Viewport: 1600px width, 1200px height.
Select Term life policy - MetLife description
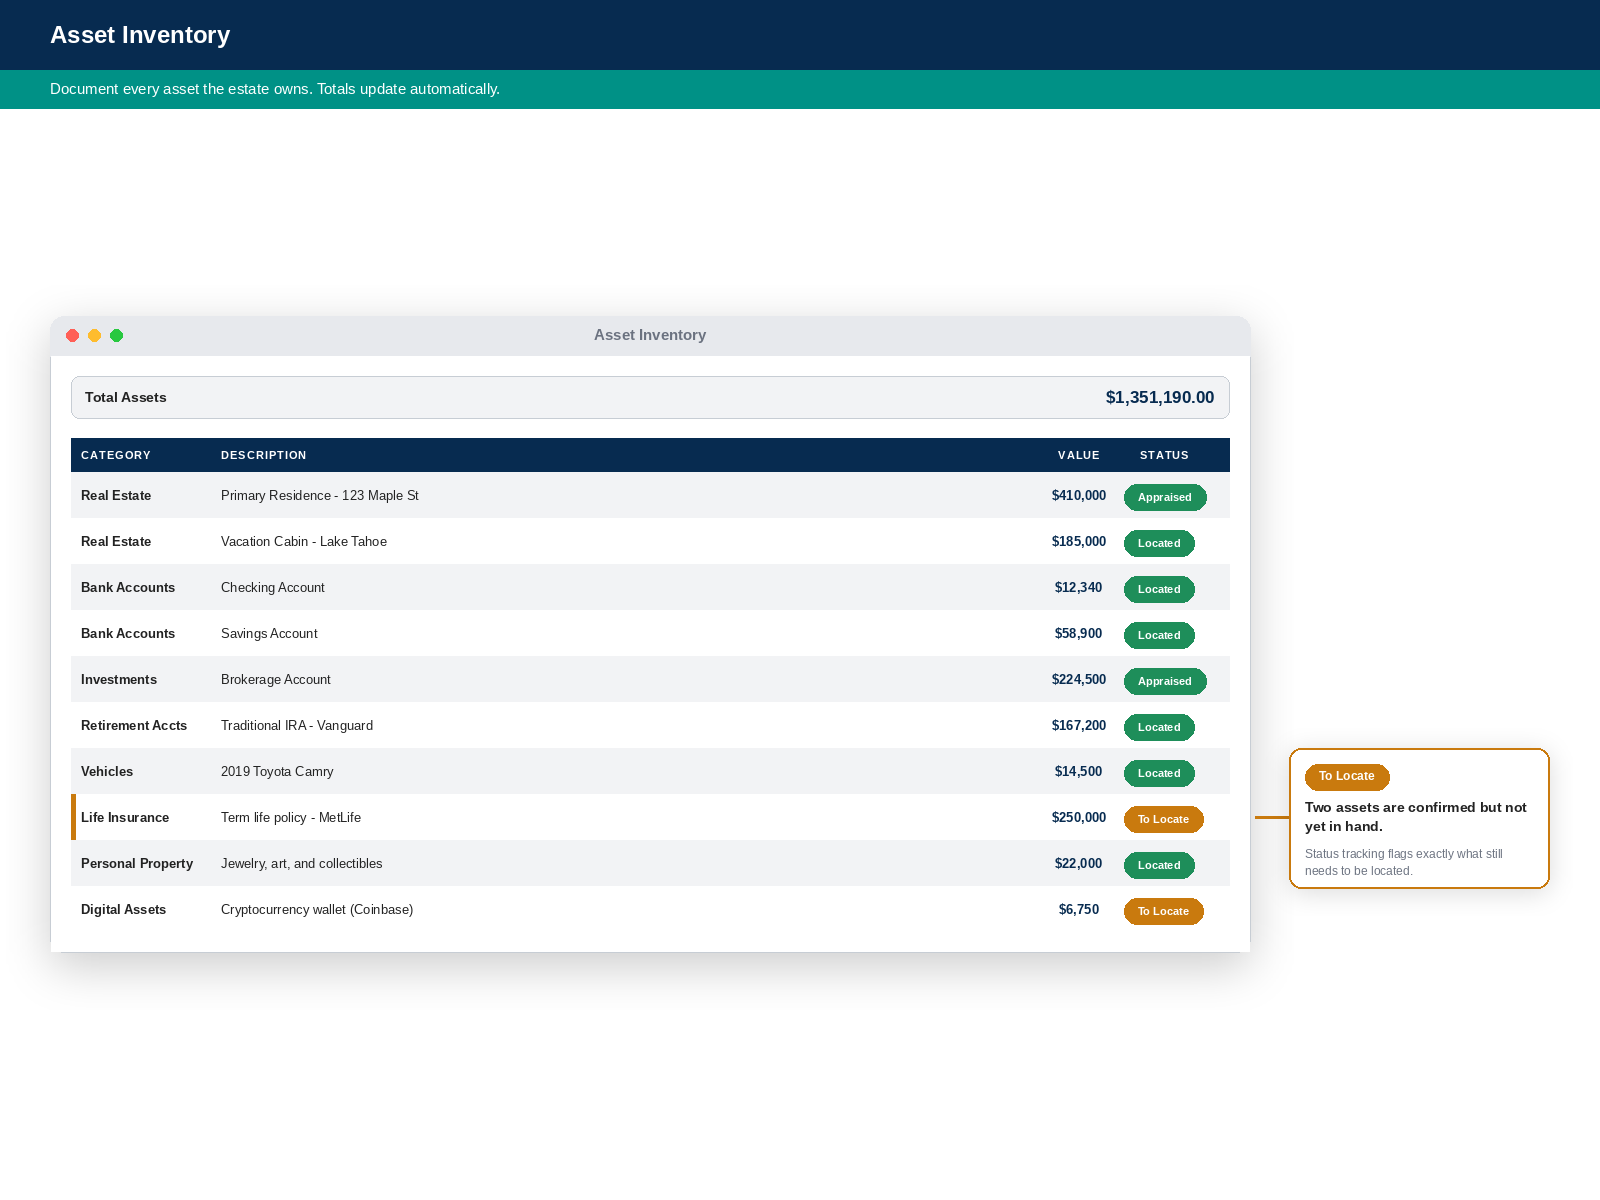pos(291,818)
